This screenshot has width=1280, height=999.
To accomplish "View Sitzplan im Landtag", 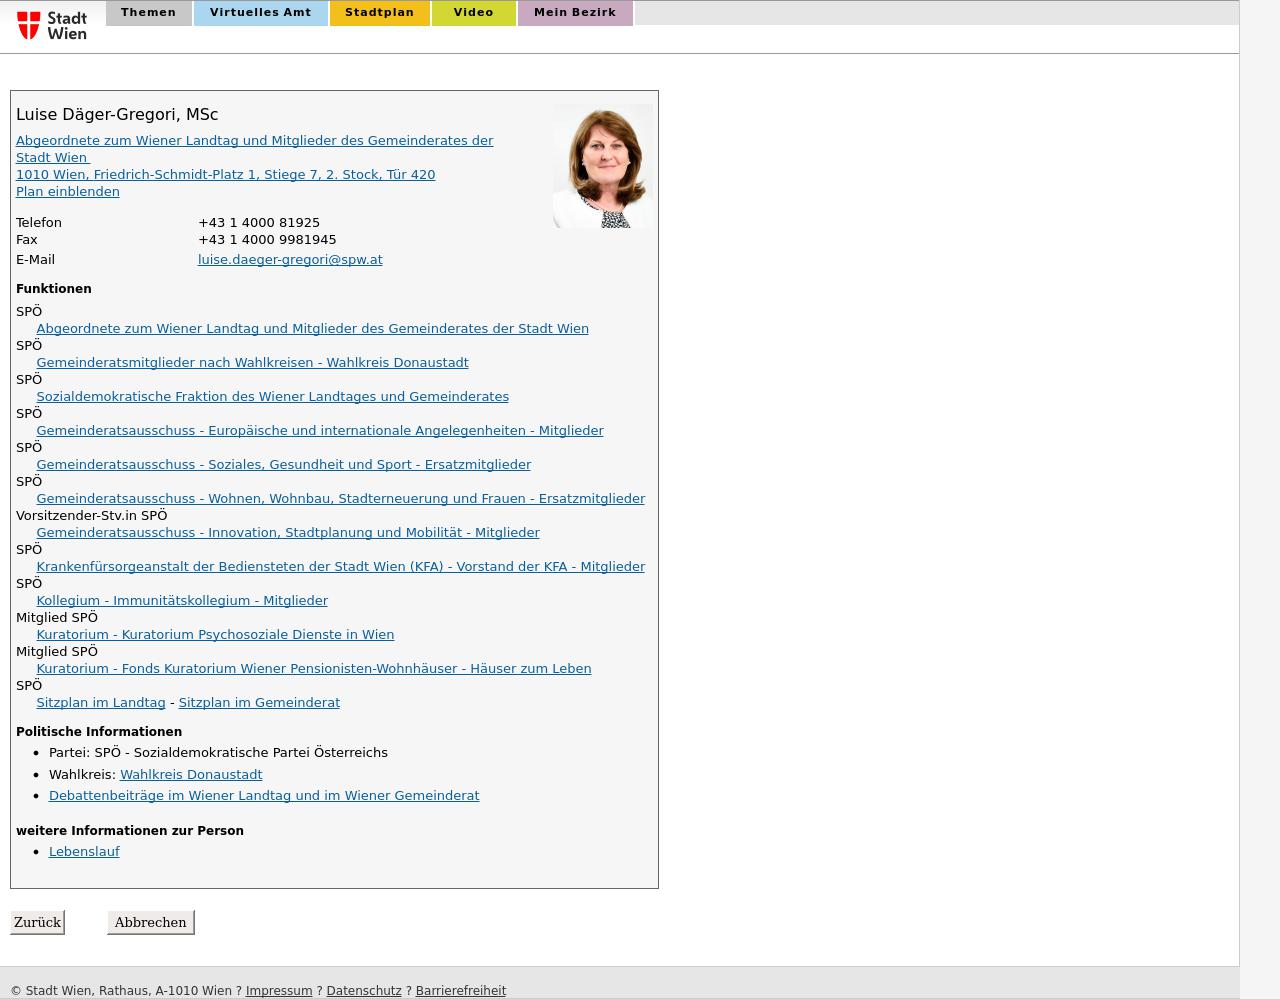I will (100, 703).
